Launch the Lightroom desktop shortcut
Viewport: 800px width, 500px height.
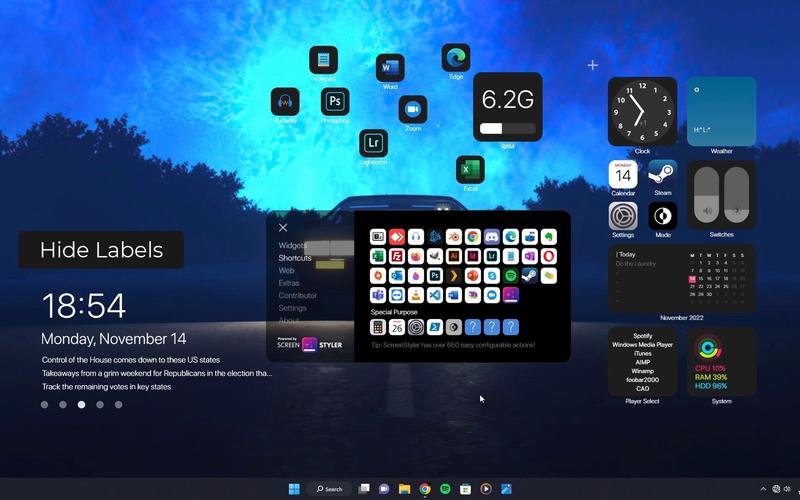pos(373,143)
